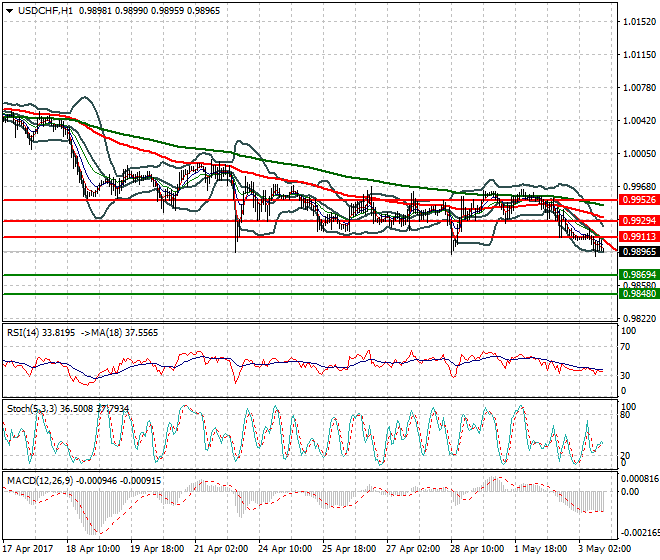
Task: Select the USDCHF,H1 chart title text
Action: click(x=45, y=11)
